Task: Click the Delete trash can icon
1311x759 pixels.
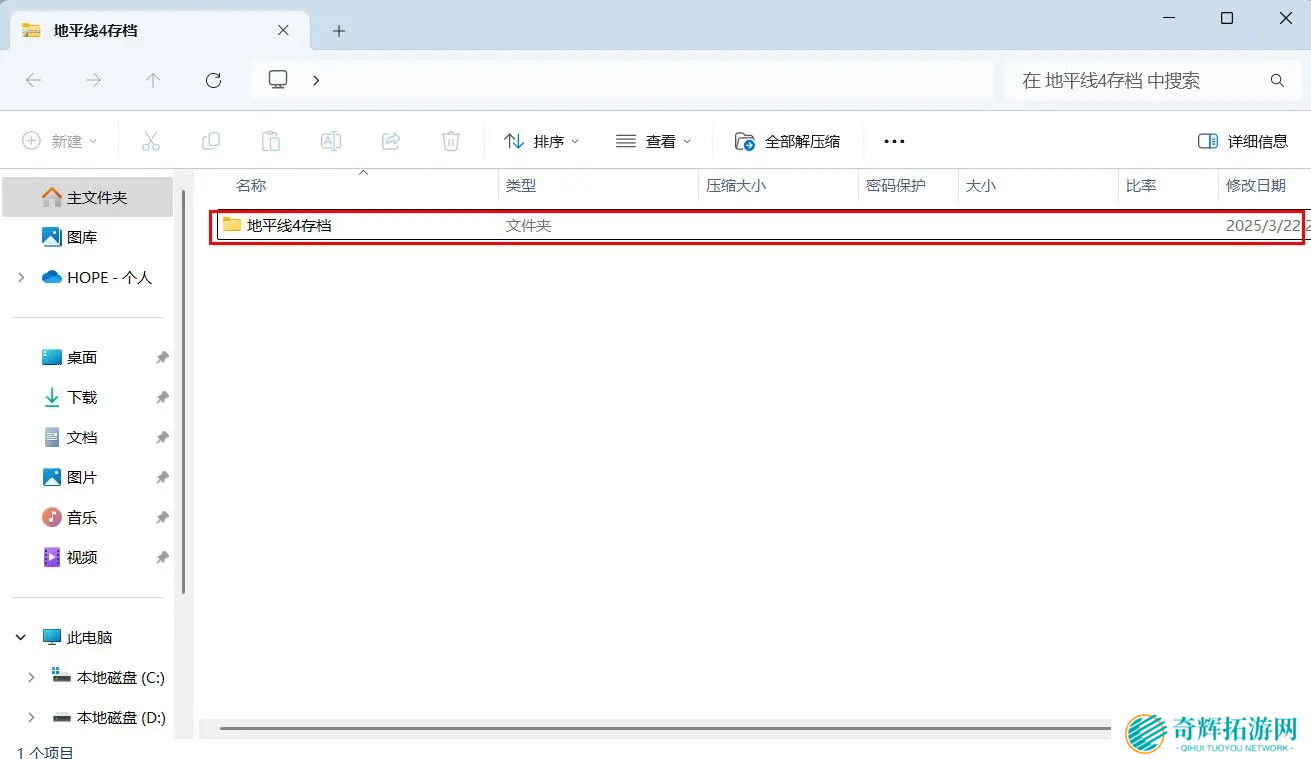Action: 451,141
